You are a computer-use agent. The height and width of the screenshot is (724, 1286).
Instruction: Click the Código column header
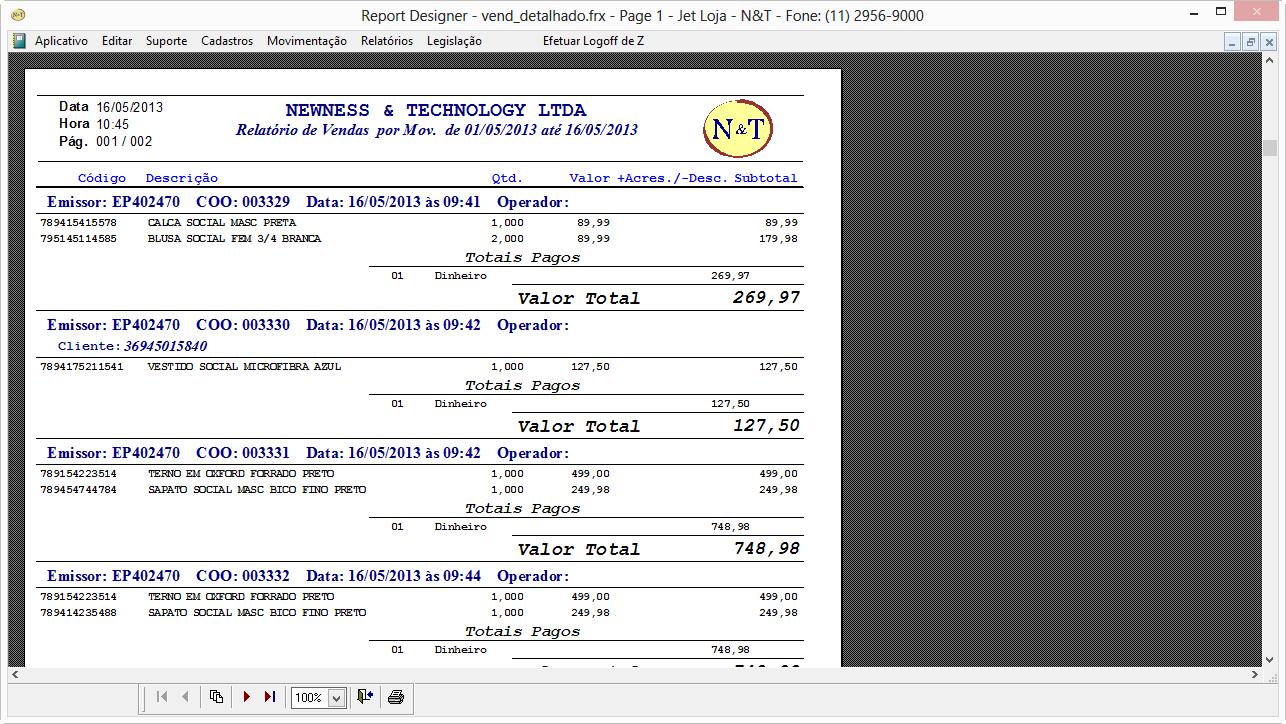click(x=102, y=178)
